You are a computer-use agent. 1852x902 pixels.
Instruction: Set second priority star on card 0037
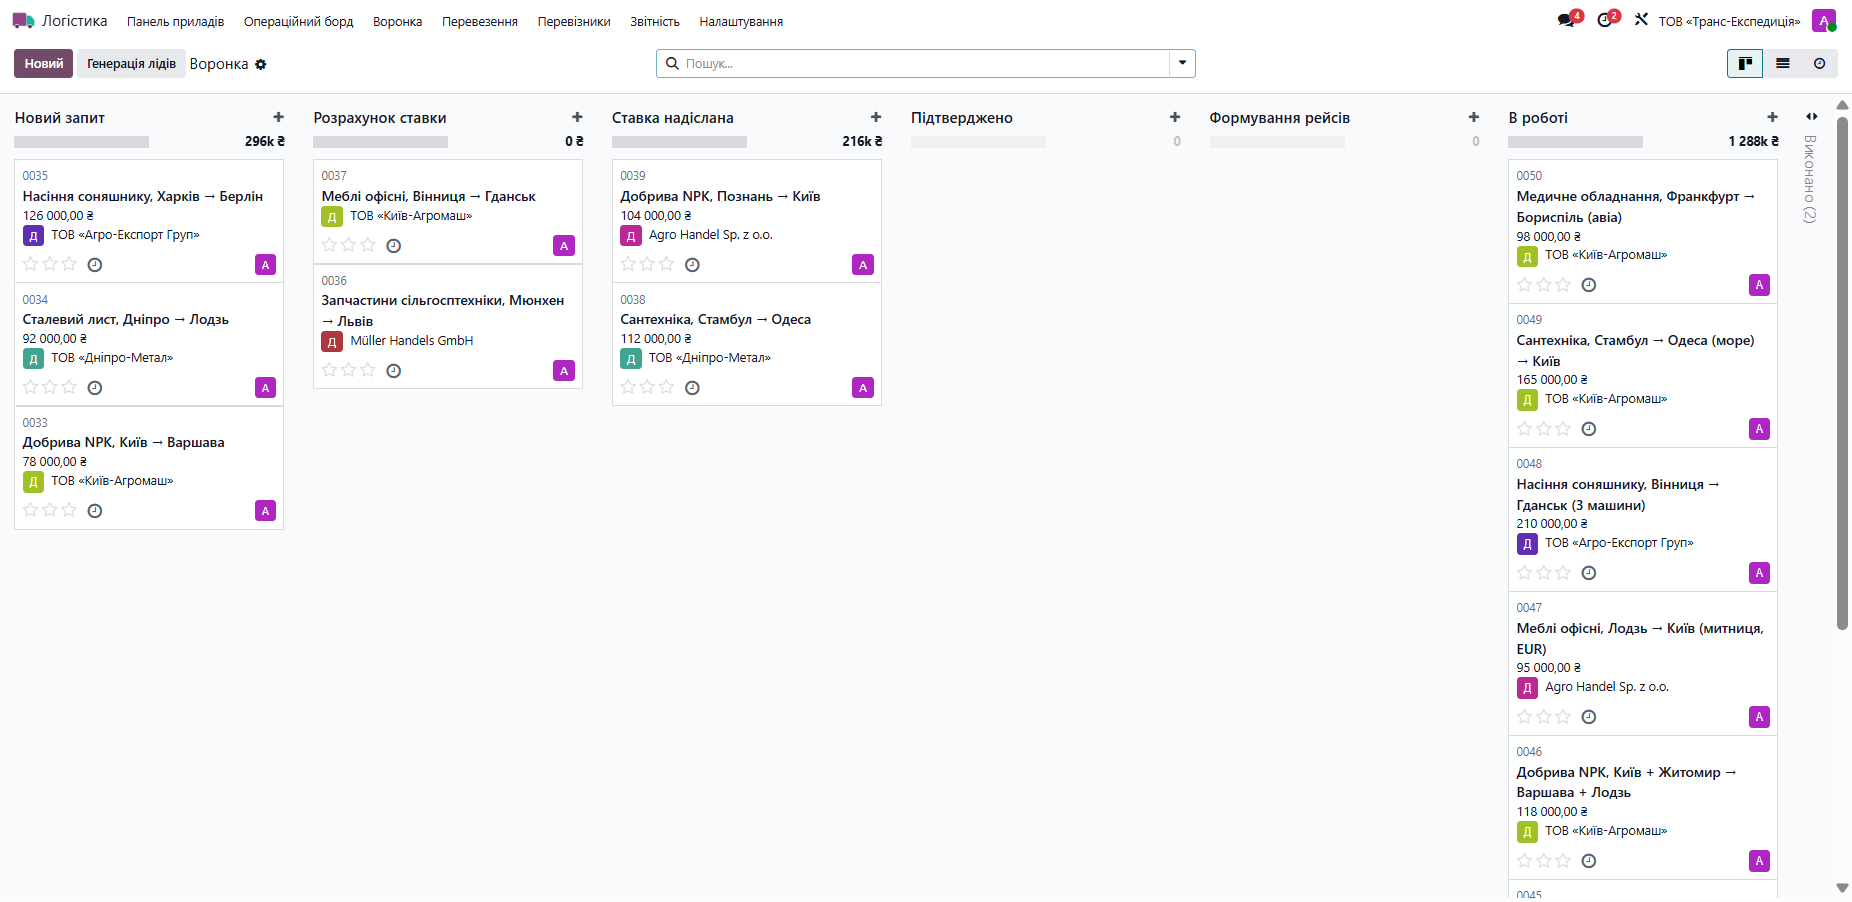click(x=348, y=245)
